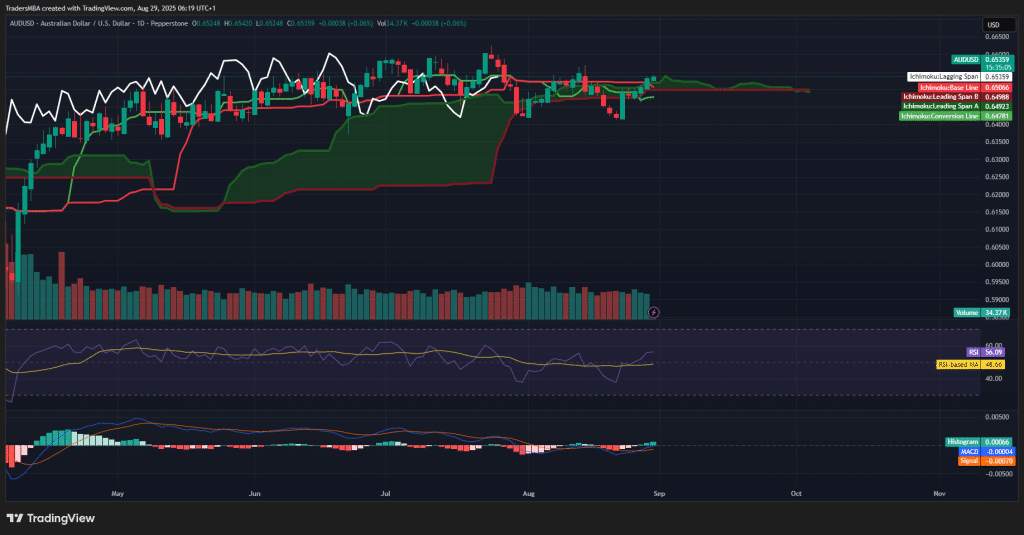Select the Ichimoku Lagging Span label
This screenshot has width=1024, height=535.
coord(943,76)
